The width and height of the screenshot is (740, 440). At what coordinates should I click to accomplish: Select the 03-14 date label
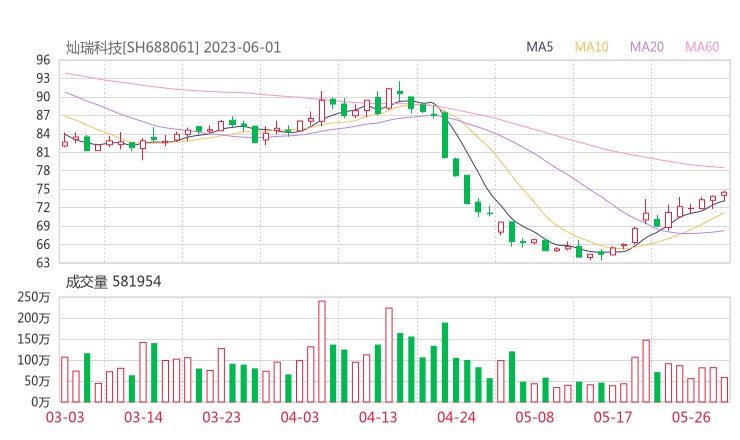(142, 417)
